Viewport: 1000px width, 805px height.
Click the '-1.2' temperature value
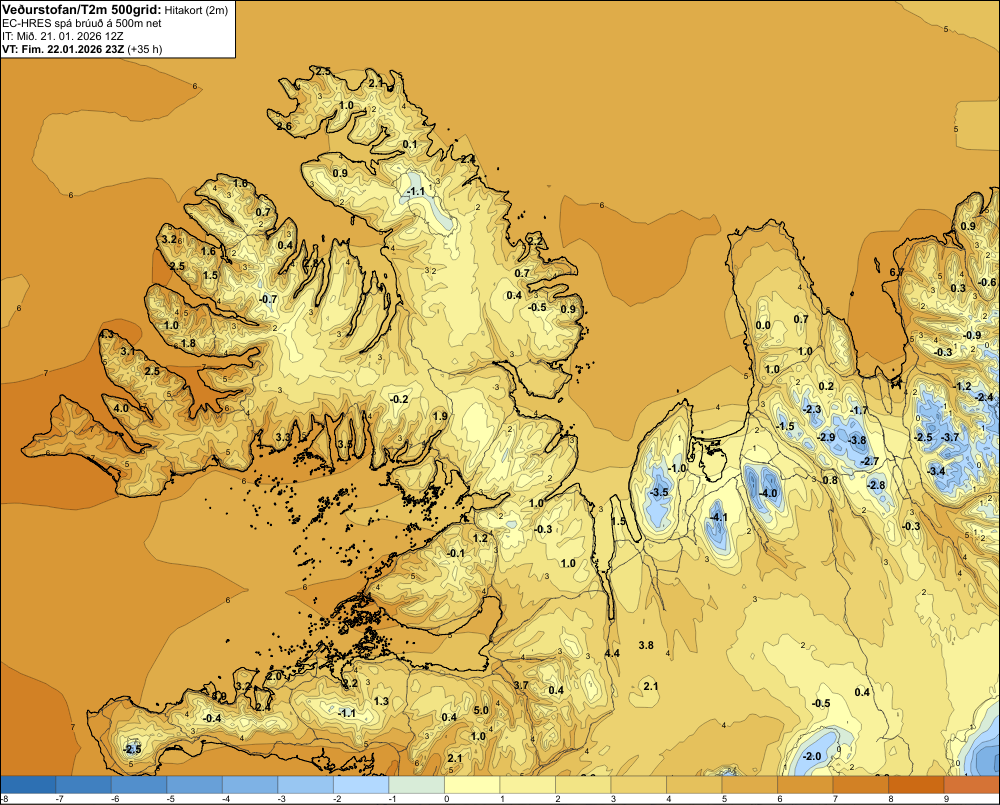962,386
